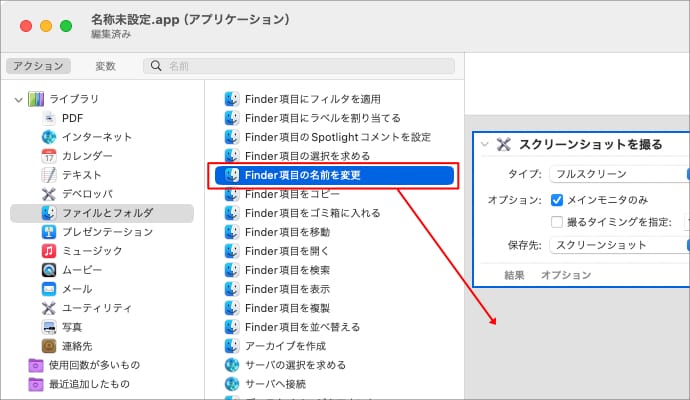Enable the 撮るタイミングを指定 checkbox
Viewport: 690px width, 400px height.
[558, 222]
